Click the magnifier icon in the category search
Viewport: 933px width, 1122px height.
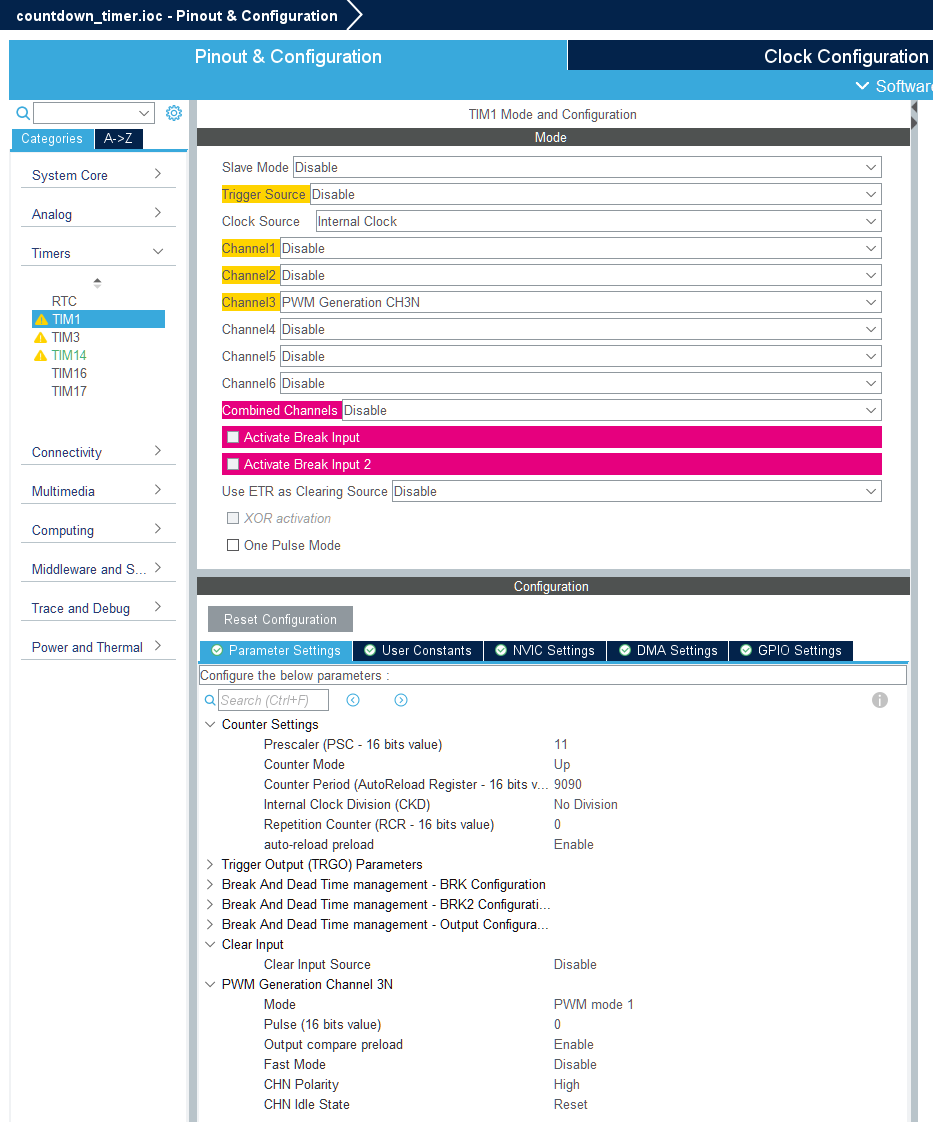coord(23,113)
